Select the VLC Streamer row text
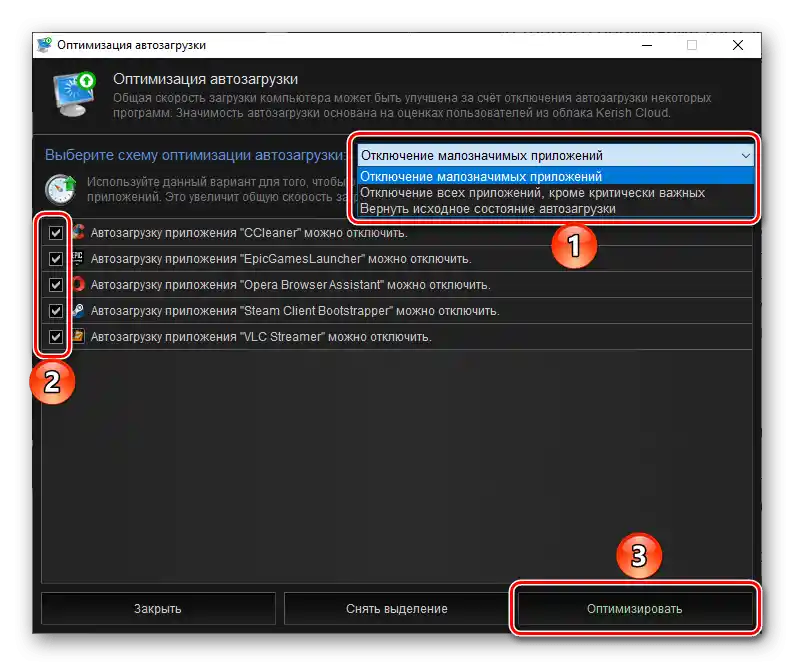This screenshot has height=666, width=794. click(x=261, y=337)
